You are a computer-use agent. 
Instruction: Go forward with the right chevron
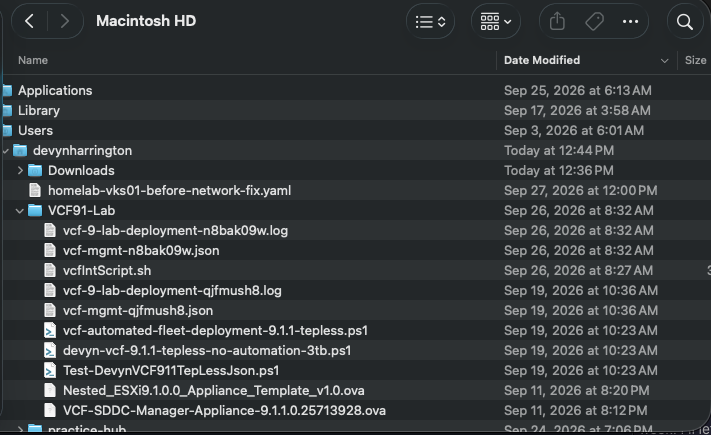[65, 21]
